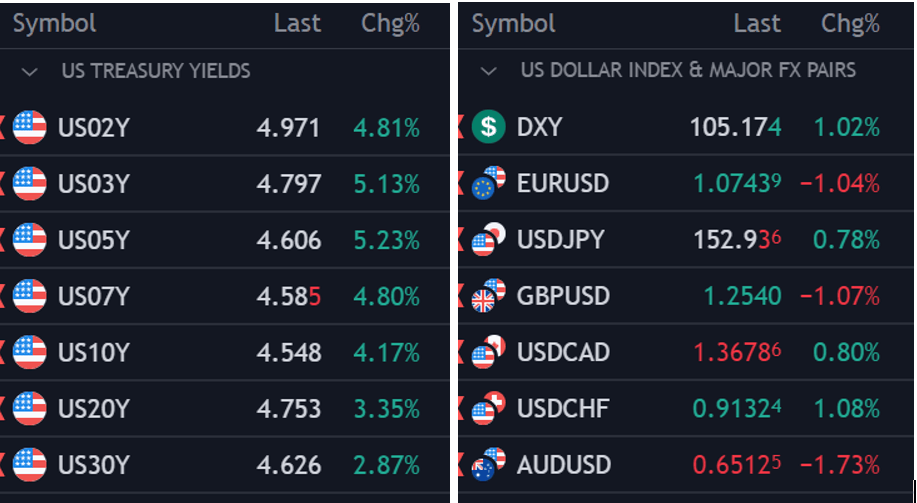Sort treasury list by Chg% column header
Screen dimensions: 917x503
point(390,24)
